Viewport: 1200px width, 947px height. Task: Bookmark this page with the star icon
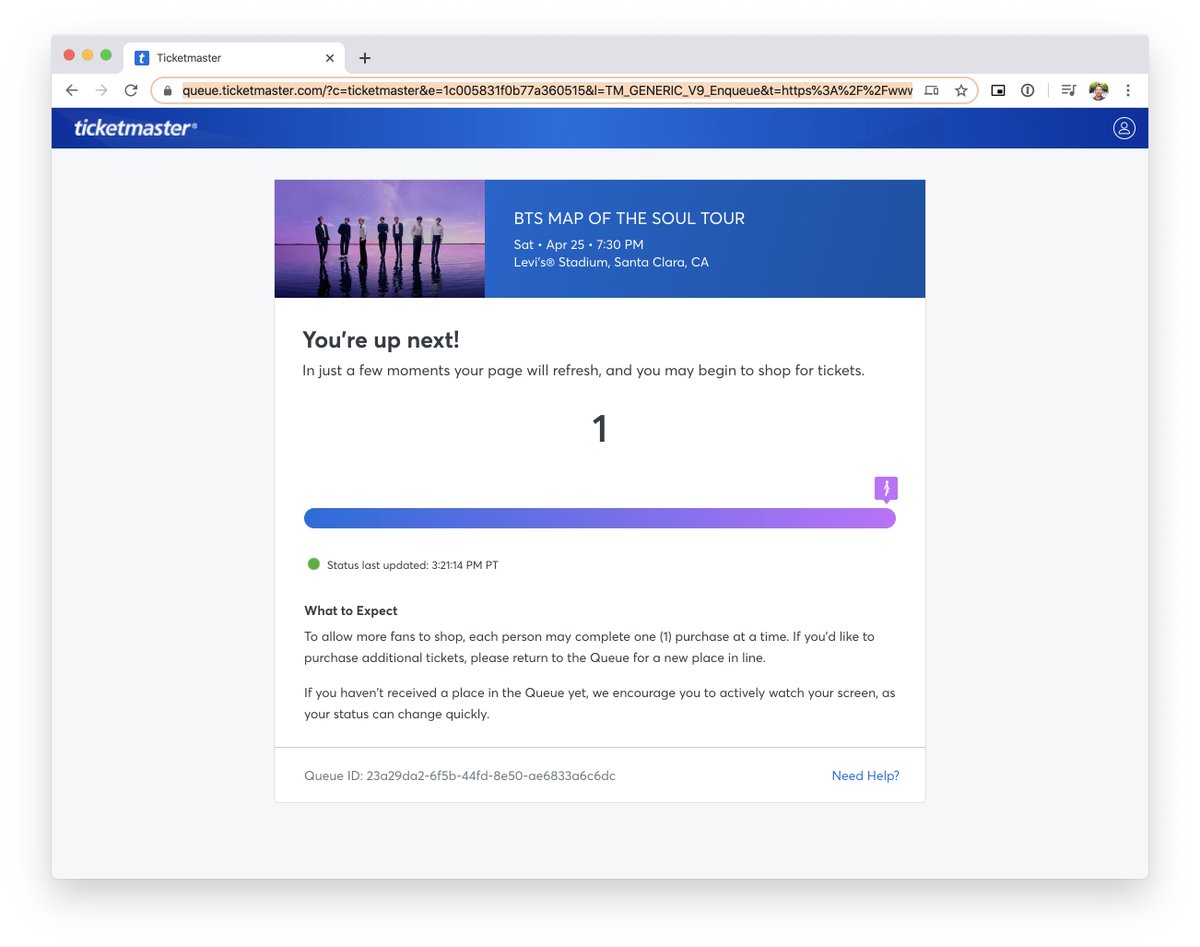tap(961, 90)
